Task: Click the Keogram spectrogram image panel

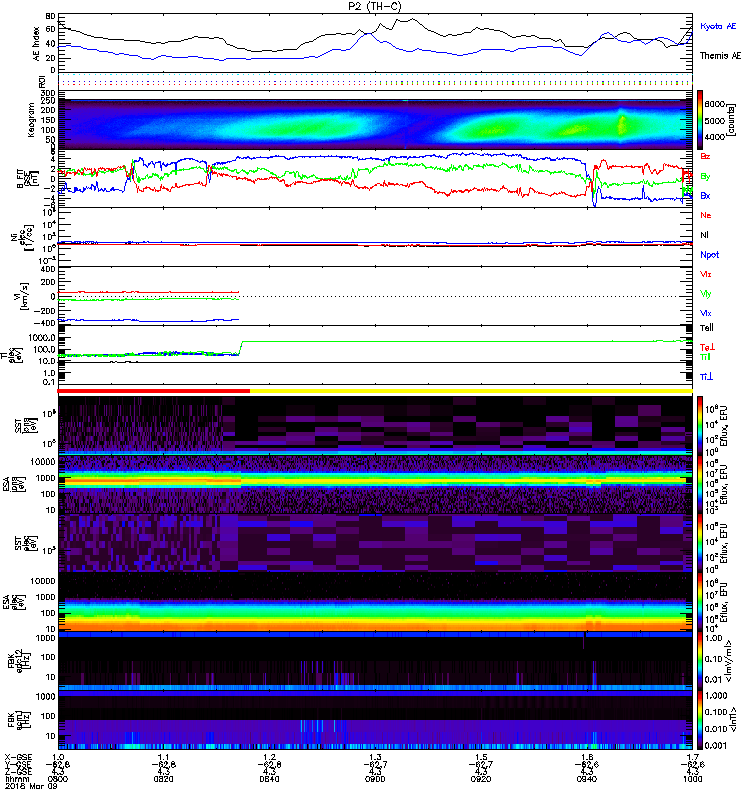Action: pos(375,124)
